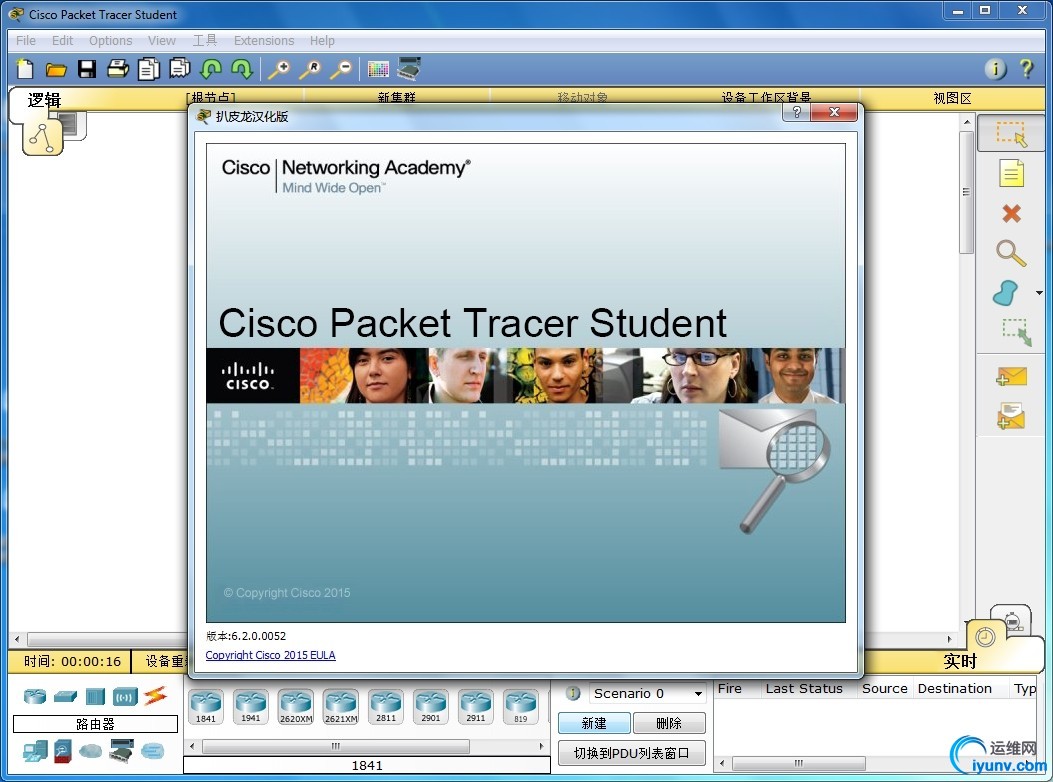Open the Options menu
Viewport: 1053px width, 782px height.
coord(111,40)
